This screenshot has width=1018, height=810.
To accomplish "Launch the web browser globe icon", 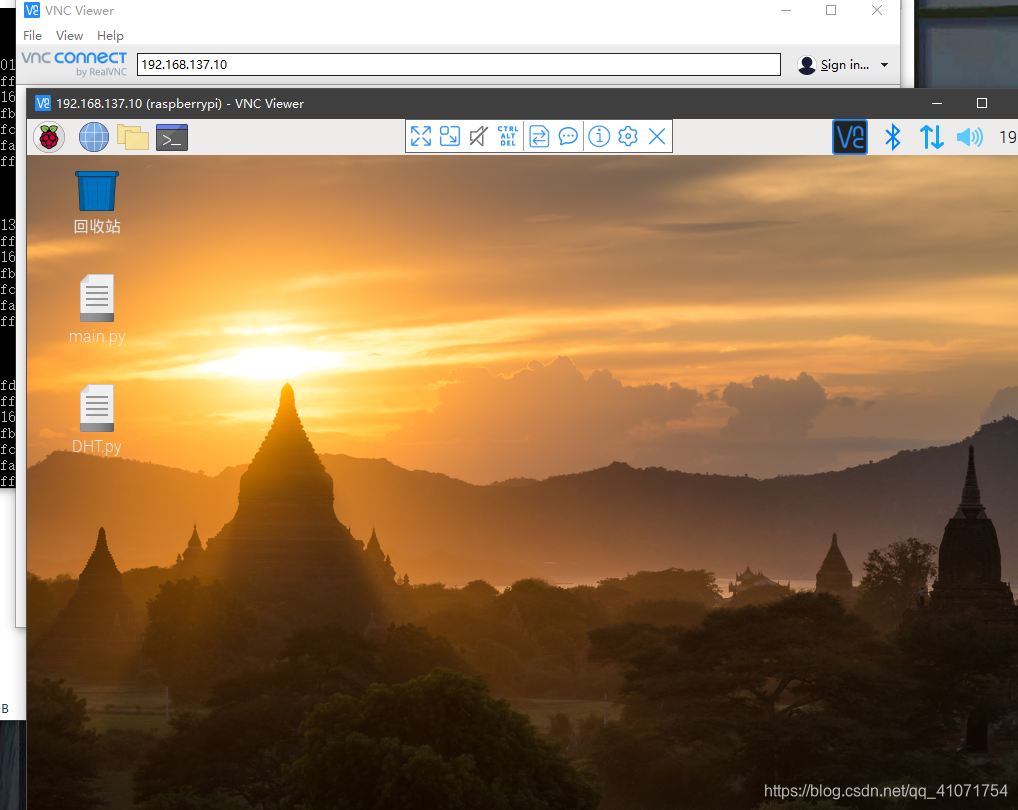I will tap(94, 137).
